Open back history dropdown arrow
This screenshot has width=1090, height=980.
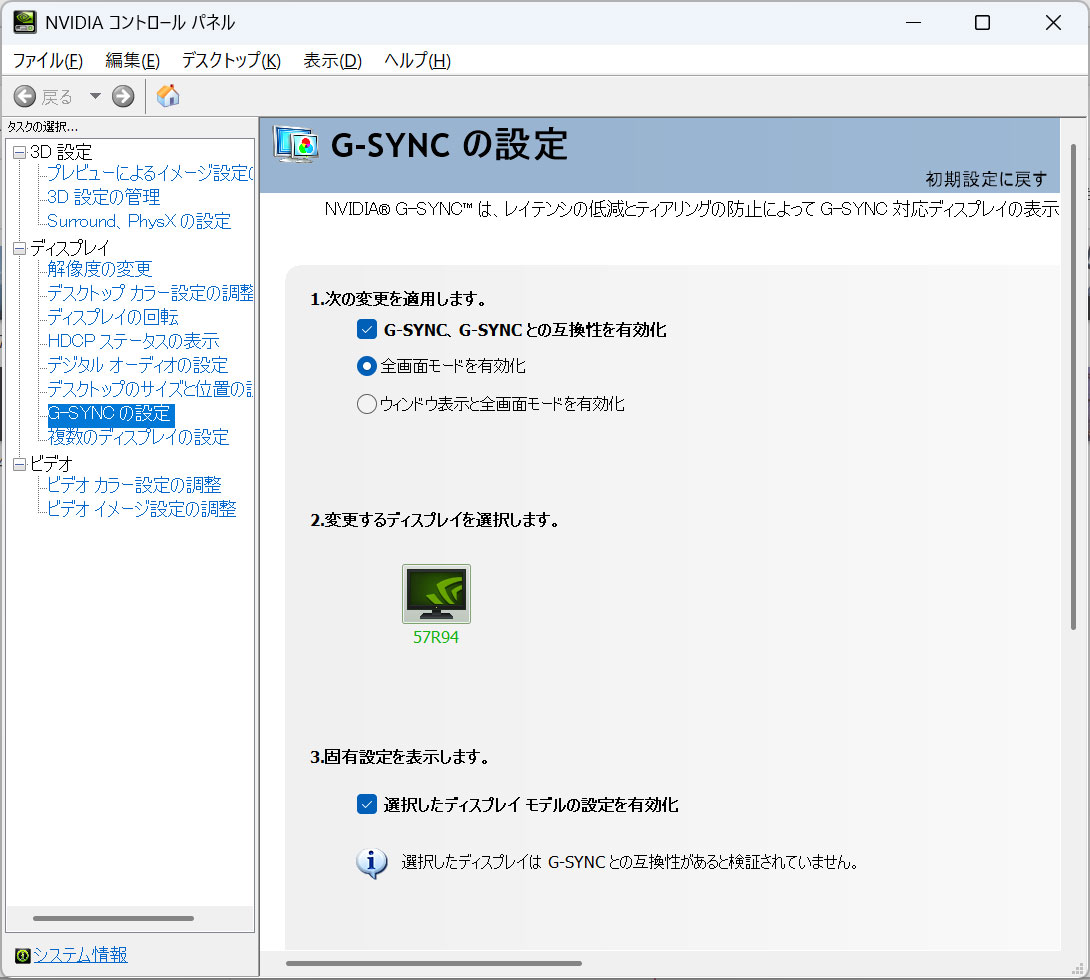pos(95,97)
